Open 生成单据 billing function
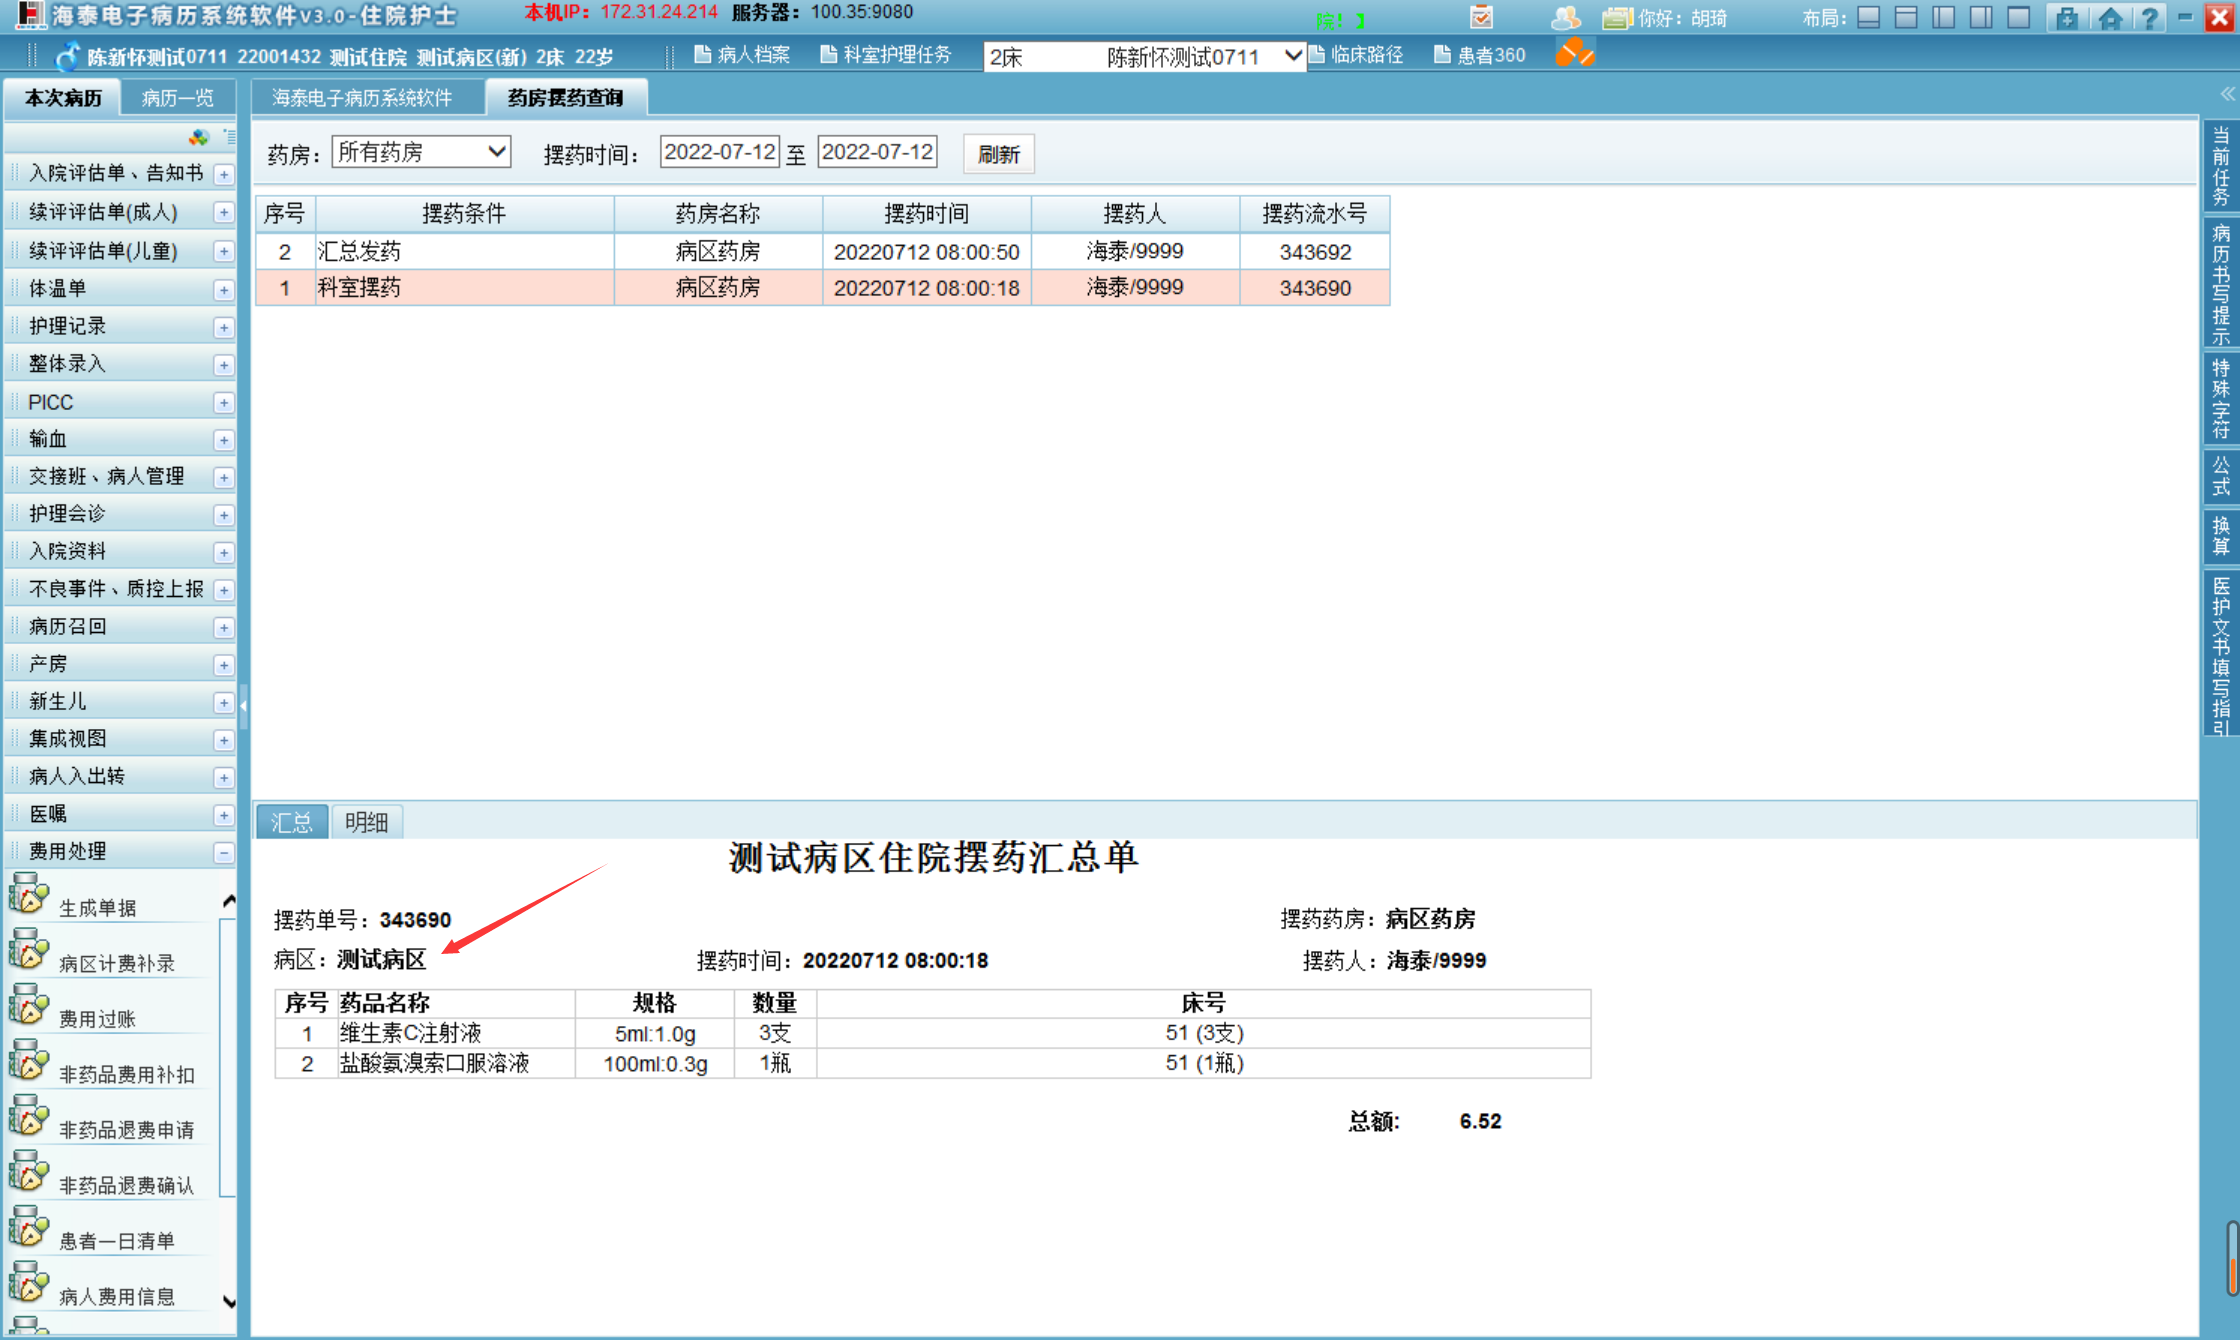 pyautogui.click(x=96, y=907)
